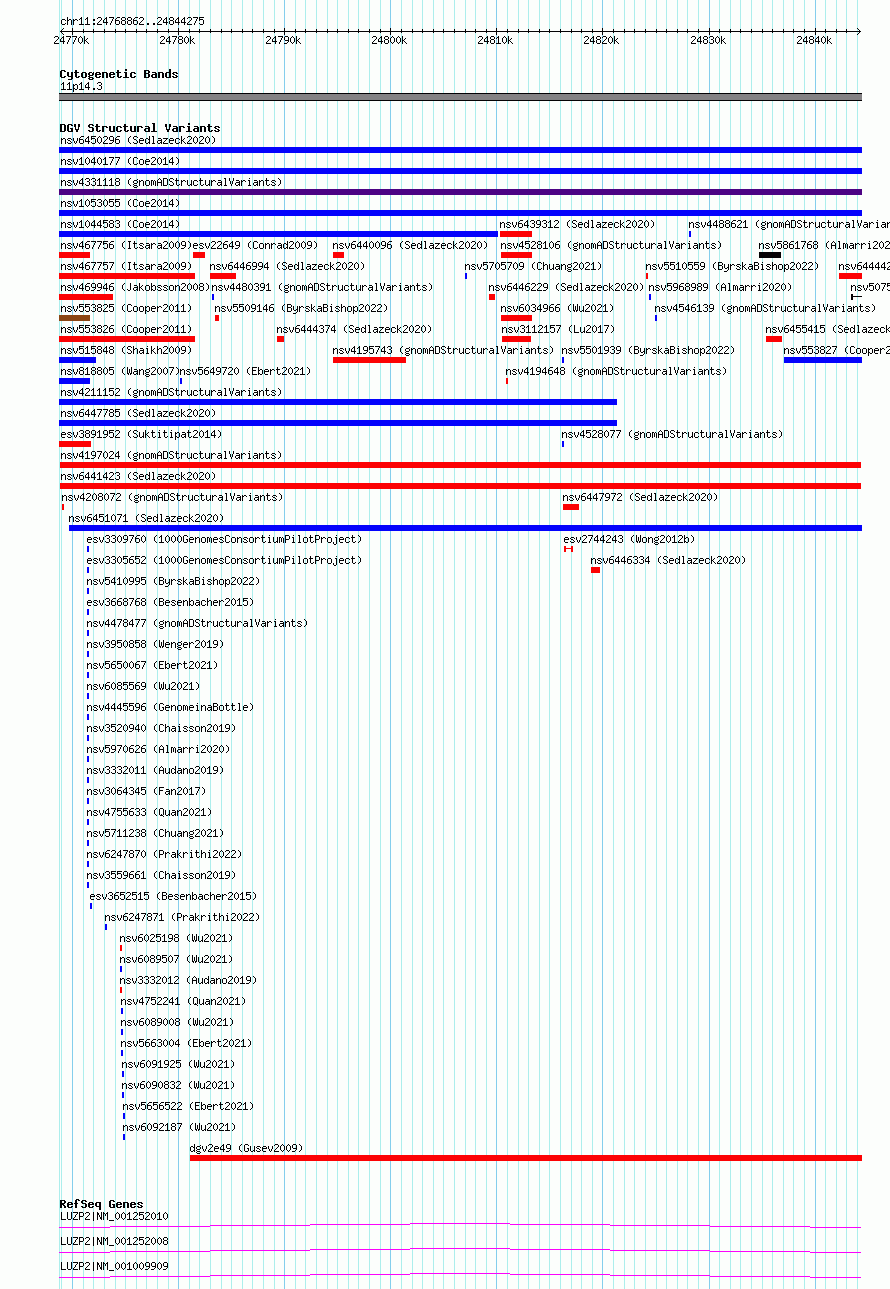Click LUZP2|NM_001252008 RefSeq gene label
This screenshot has width=890, height=1289.
[x=114, y=1241]
